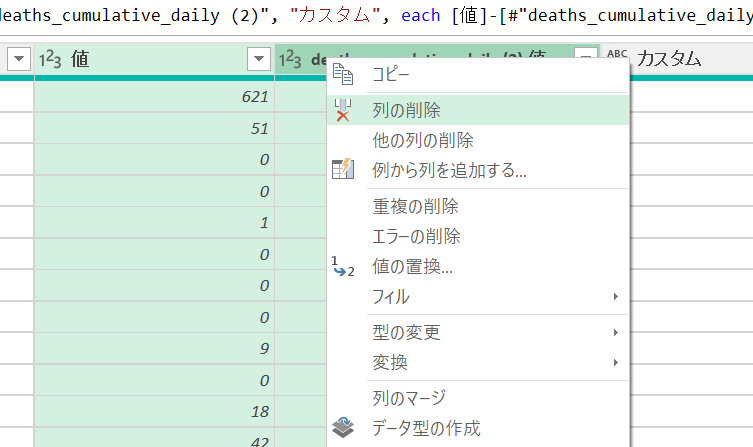The width and height of the screenshot is (753, 447).
Task: Select エラーの削除 menu entry
Action: coord(415,237)
